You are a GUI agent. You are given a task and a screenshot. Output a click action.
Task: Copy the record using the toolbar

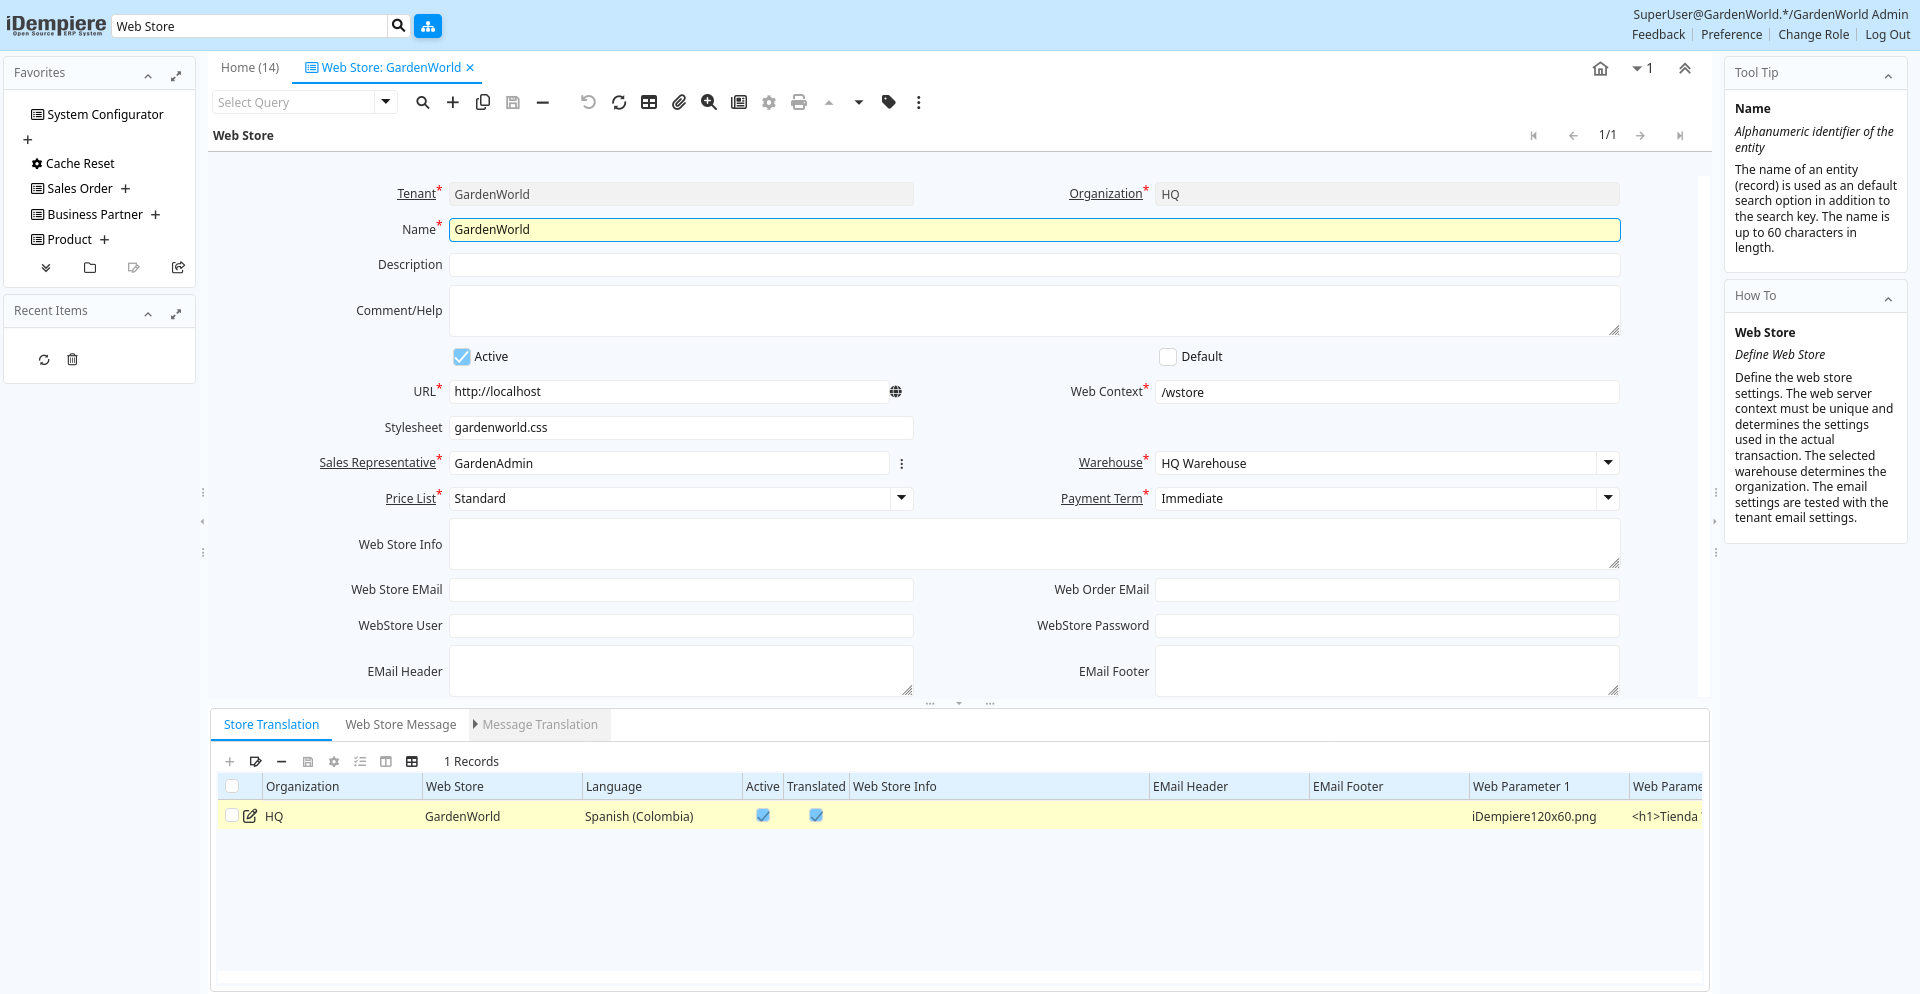click(483, 102)
